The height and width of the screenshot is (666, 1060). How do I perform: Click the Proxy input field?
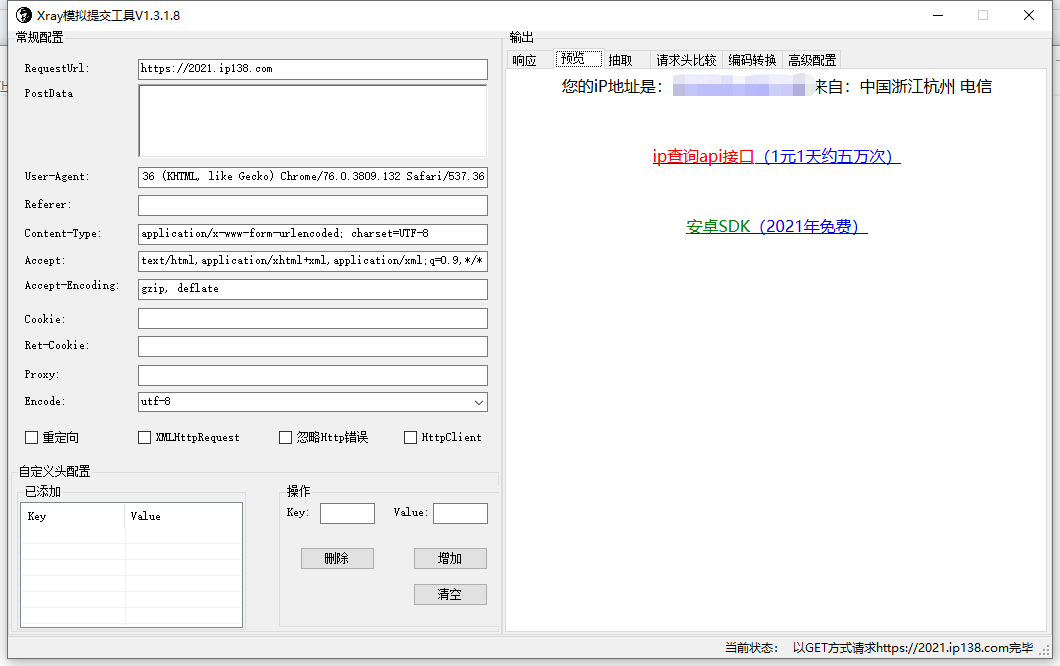click(x=312, y=375)
